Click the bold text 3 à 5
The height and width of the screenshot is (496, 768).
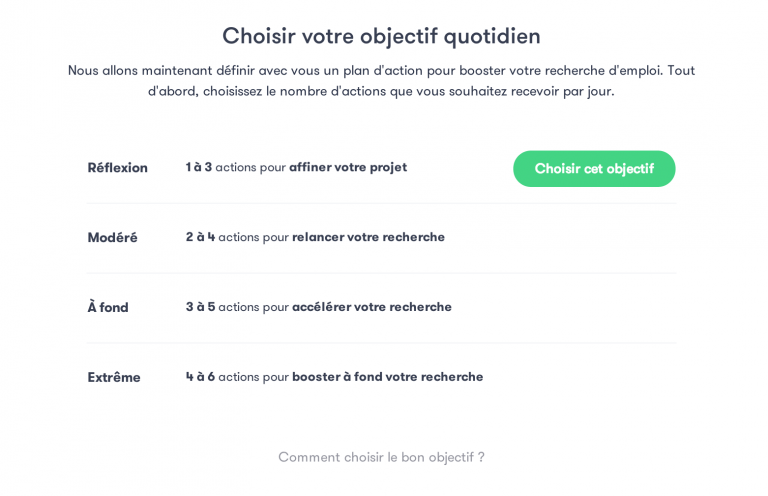pyautogui.click(x=200, y=307)
